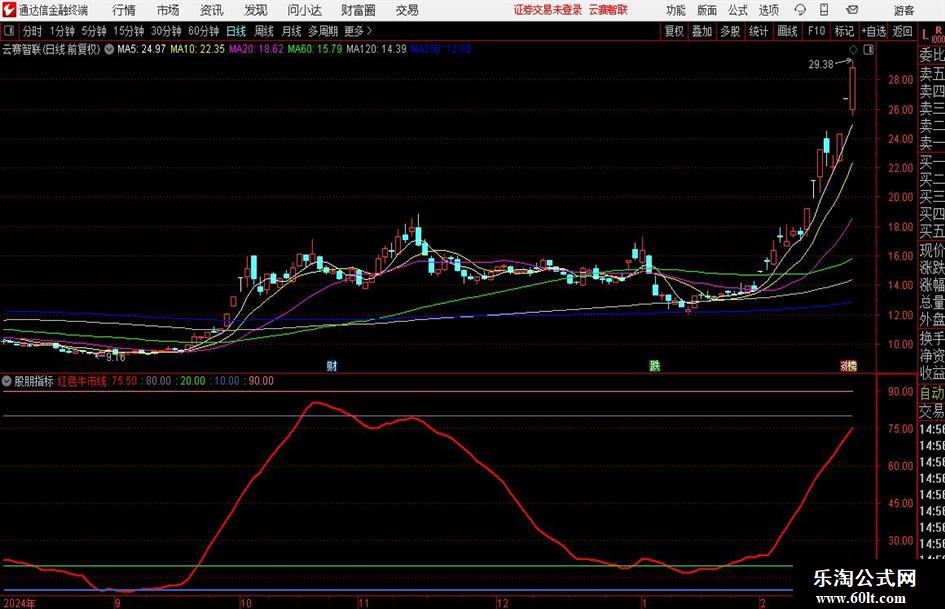The height and width of the screenshot is (609, 945).
Task: Open the envelope messages icon
Action: click(x=852, y=10)
